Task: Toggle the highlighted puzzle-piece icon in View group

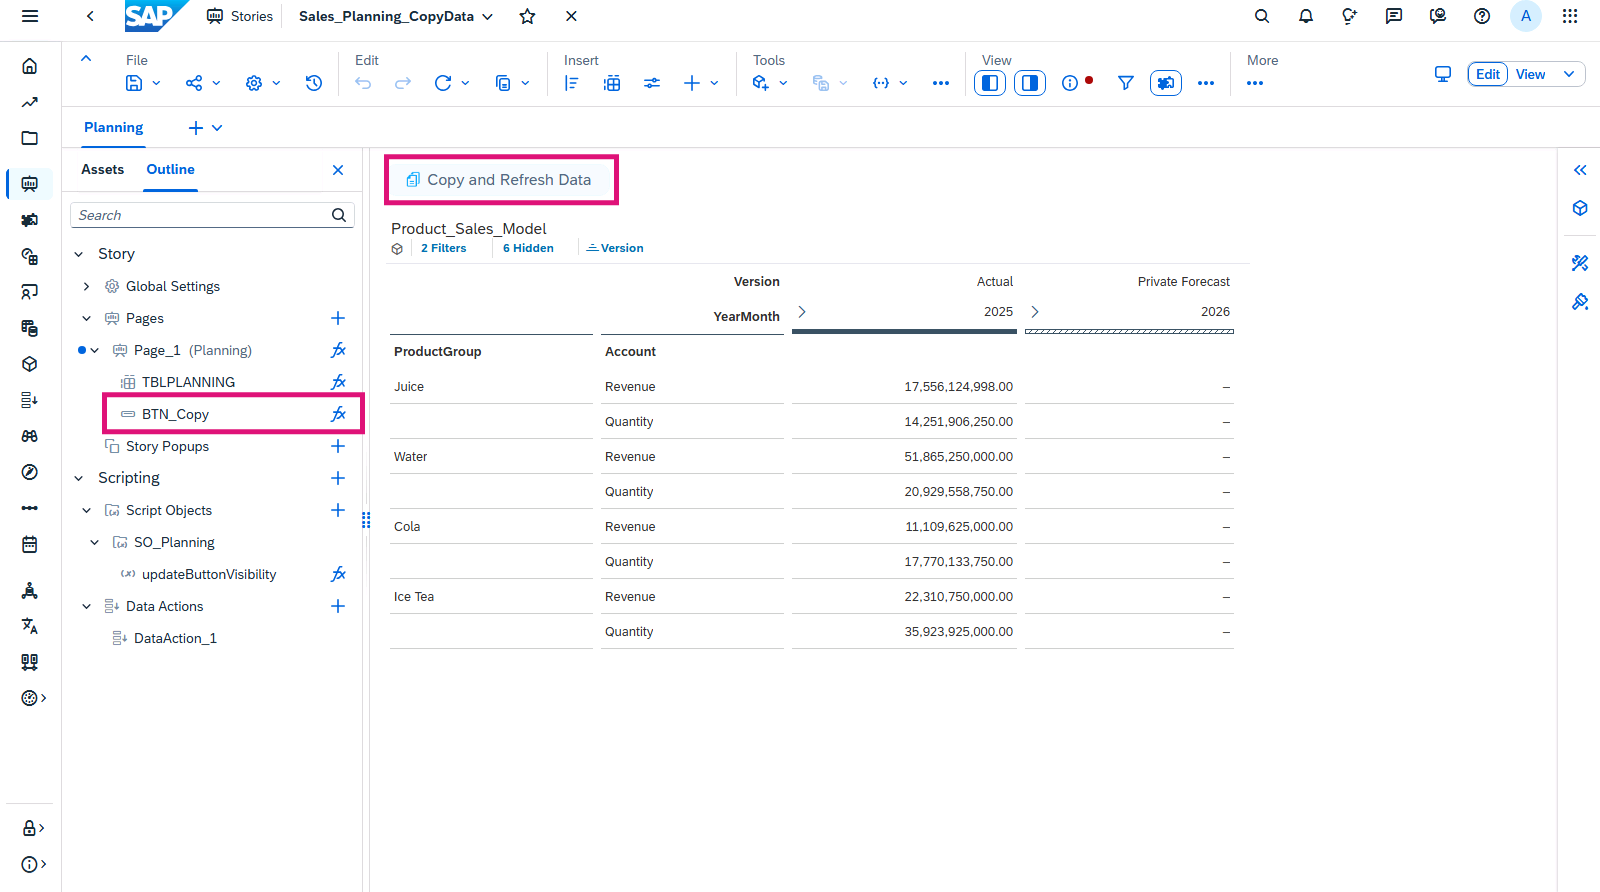Action: pyautogui.click(x=1166, y=83)
